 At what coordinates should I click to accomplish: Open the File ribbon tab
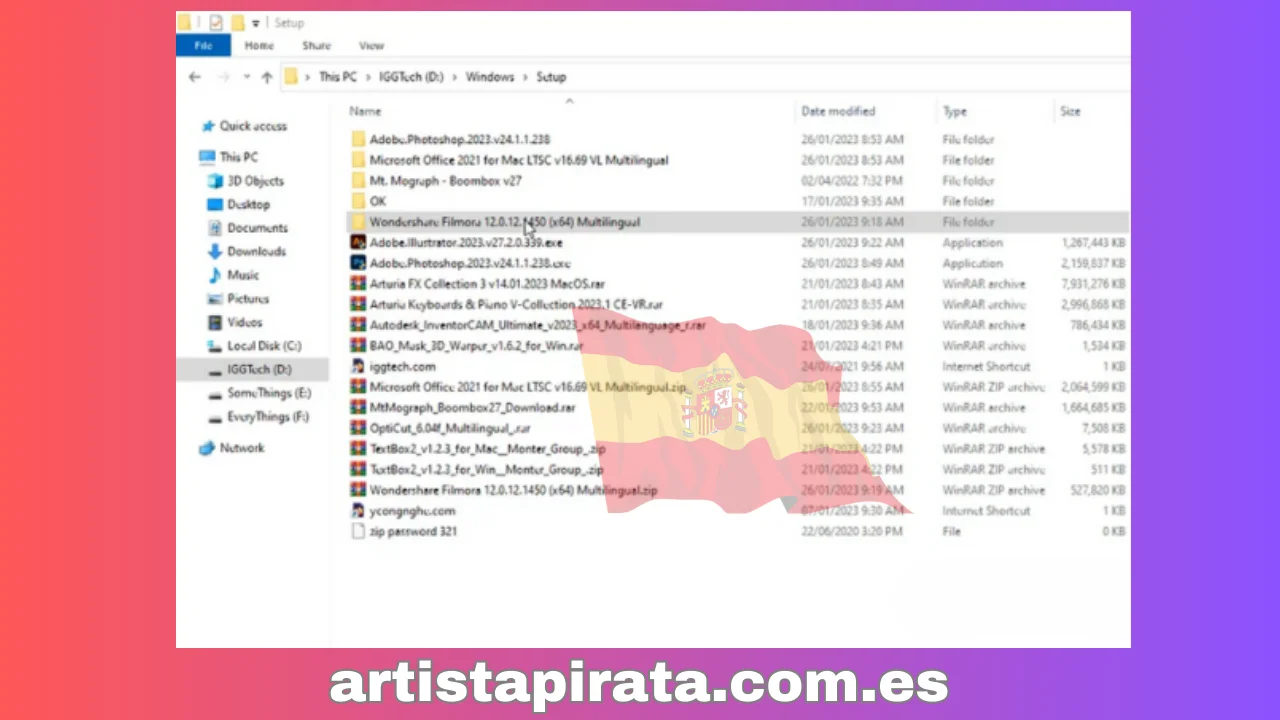pos(203,45)
